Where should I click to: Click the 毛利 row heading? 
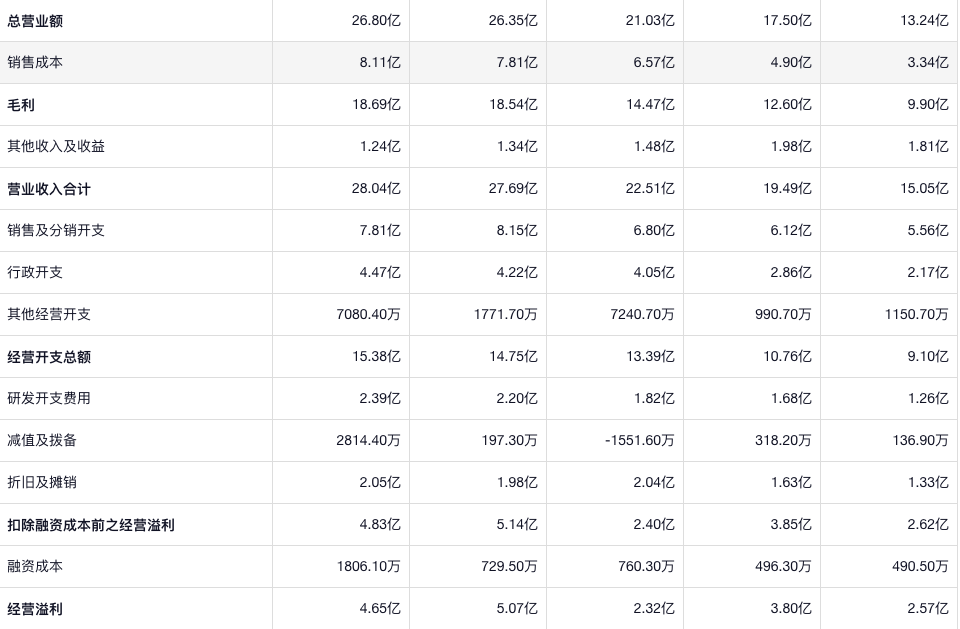tap(21, 105)
